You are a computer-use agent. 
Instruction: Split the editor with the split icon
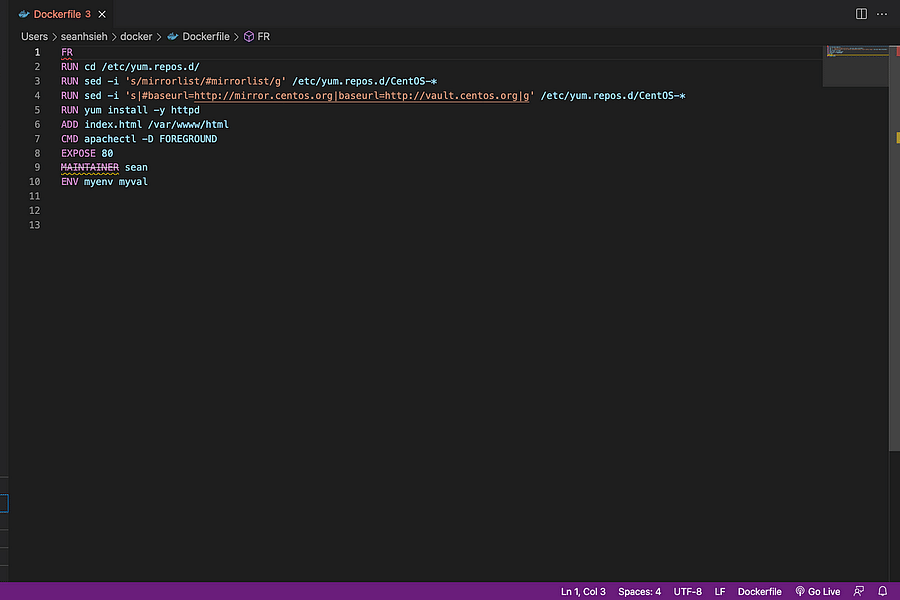861,13
